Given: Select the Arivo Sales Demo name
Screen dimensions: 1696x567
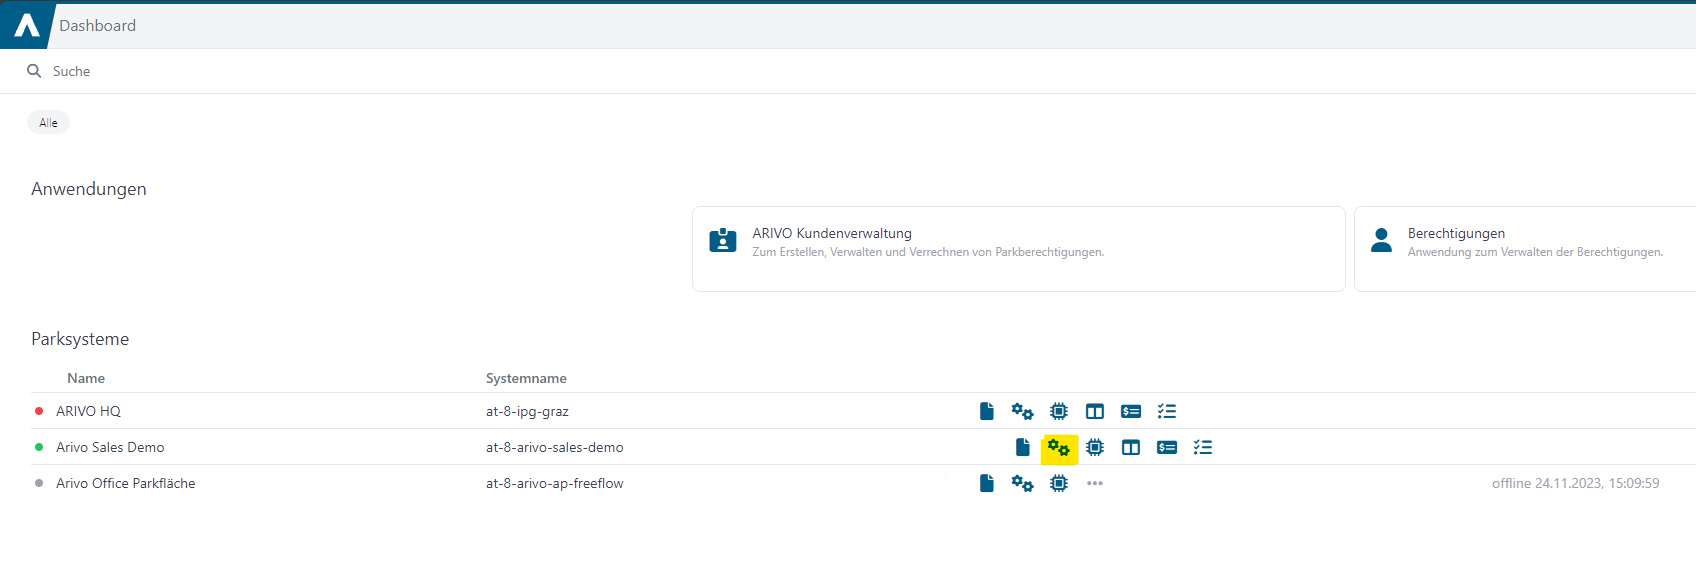Looking at the screenshot, I should click(x=110, y=447).
